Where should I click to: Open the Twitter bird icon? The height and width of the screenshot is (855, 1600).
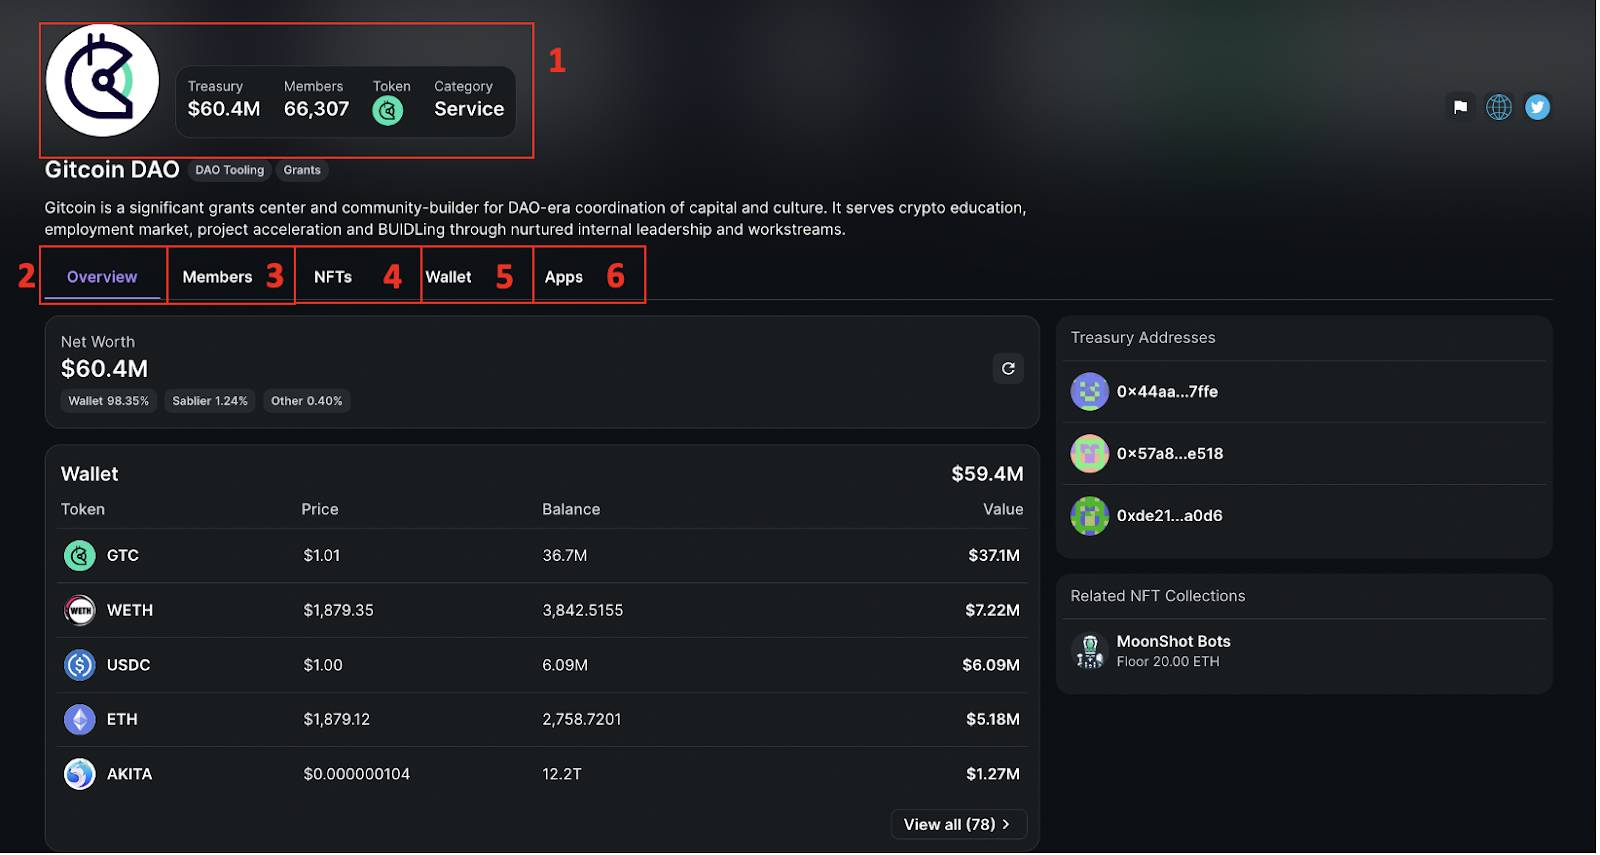[1538, 107]
